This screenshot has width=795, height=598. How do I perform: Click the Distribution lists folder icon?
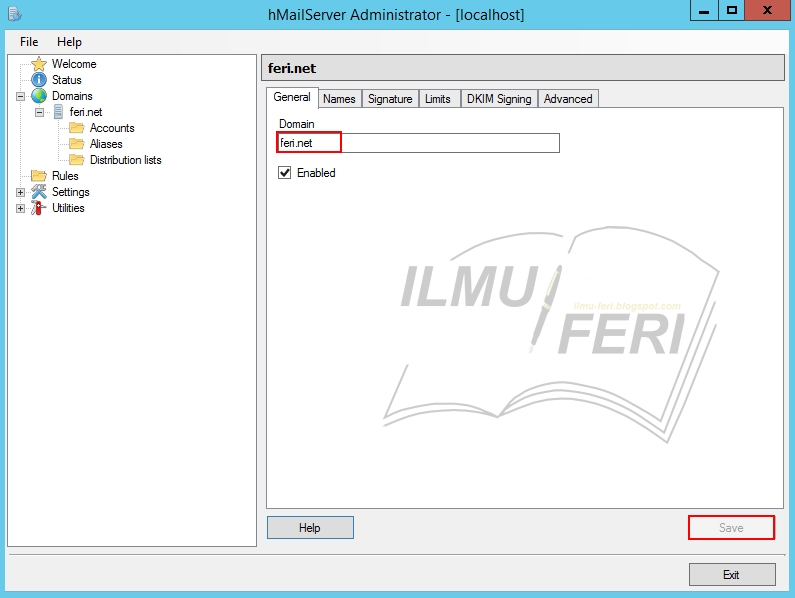[77, 160]
